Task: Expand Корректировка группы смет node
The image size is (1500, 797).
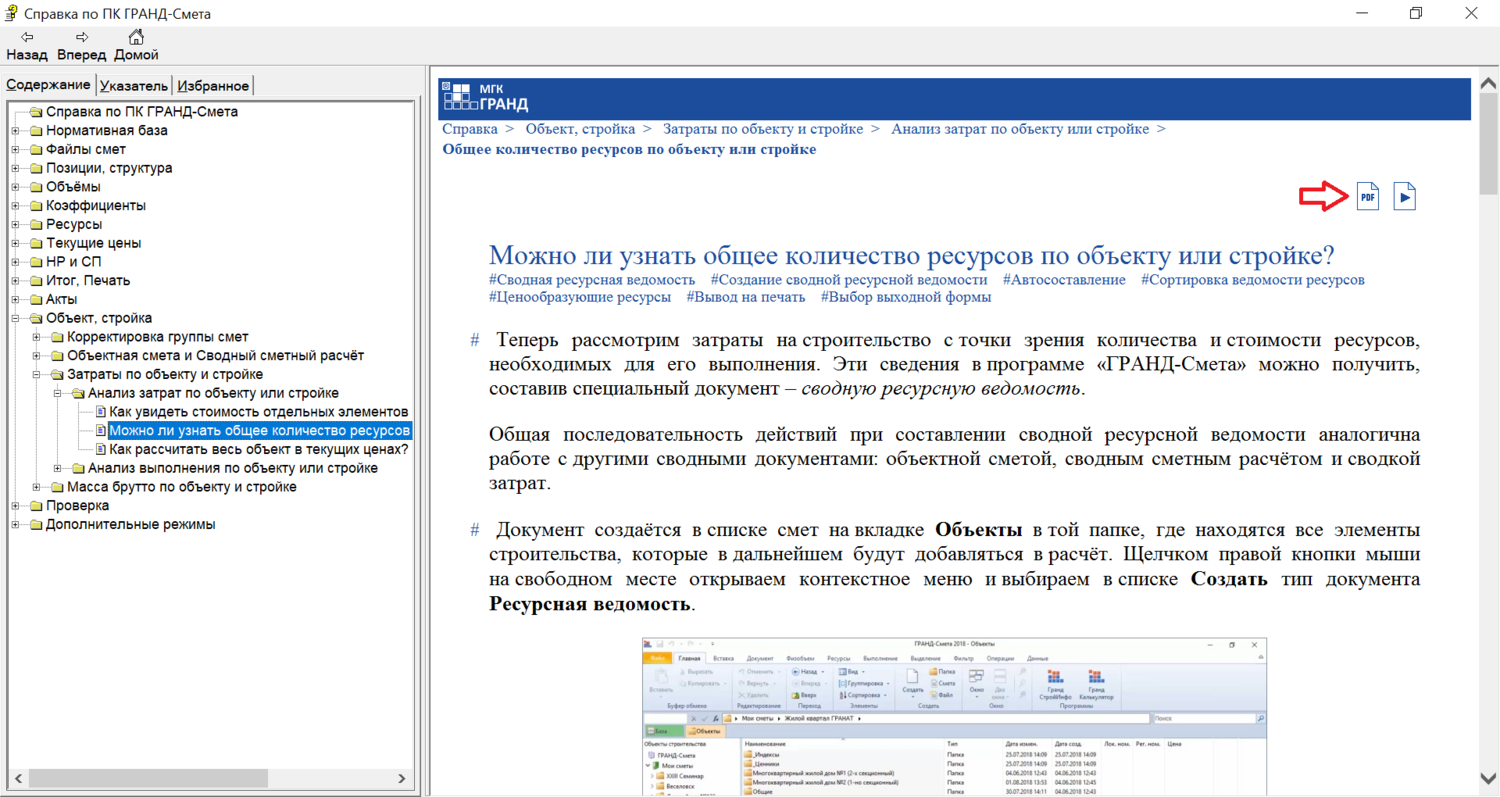Action: click(36, 337)
